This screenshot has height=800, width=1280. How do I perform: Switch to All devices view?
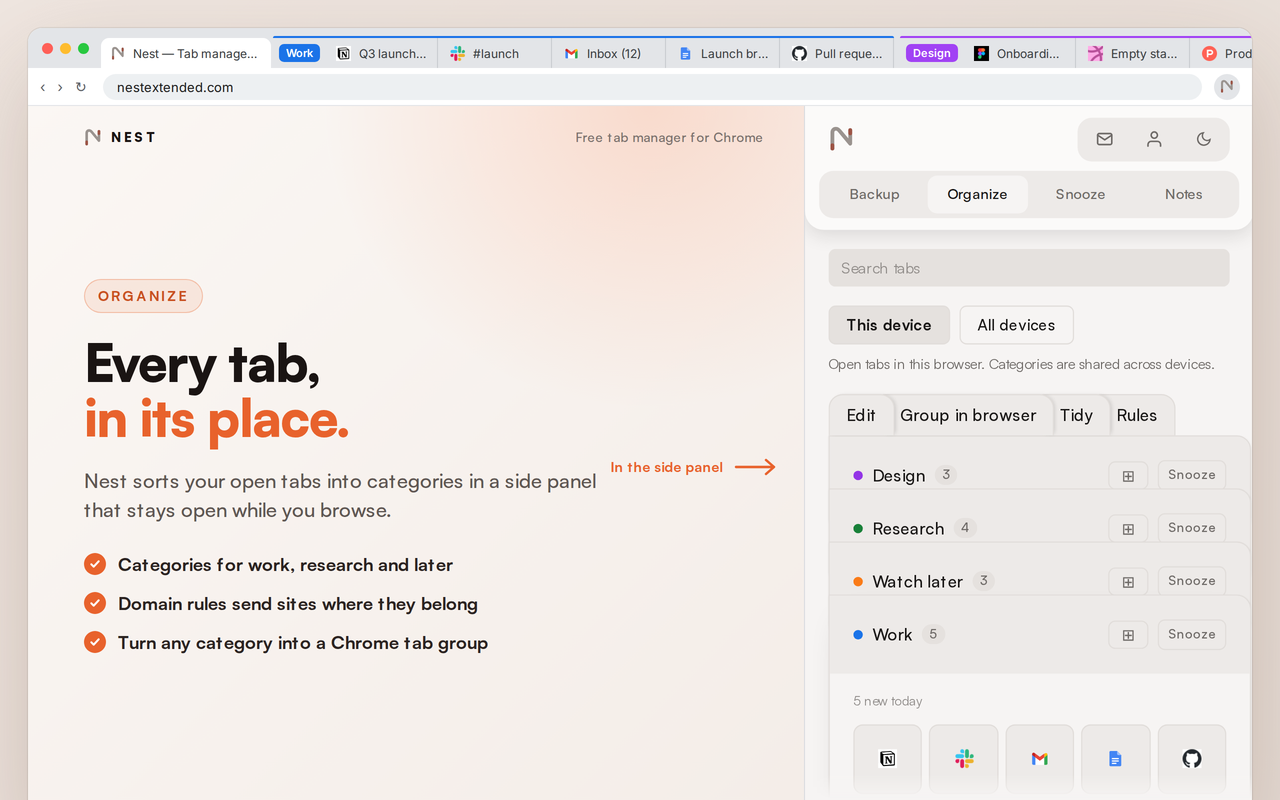point(1016,325)
